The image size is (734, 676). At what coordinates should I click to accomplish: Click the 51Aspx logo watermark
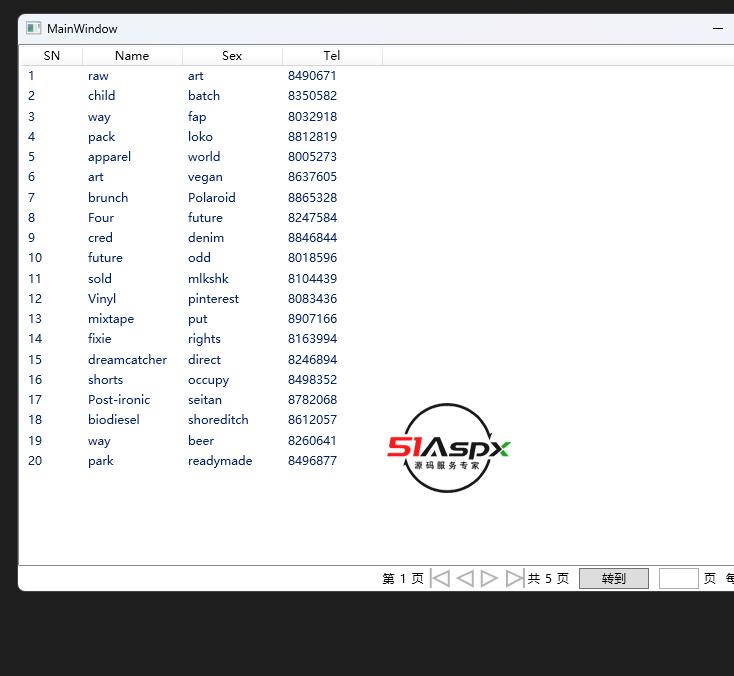[x=448, y=448]
